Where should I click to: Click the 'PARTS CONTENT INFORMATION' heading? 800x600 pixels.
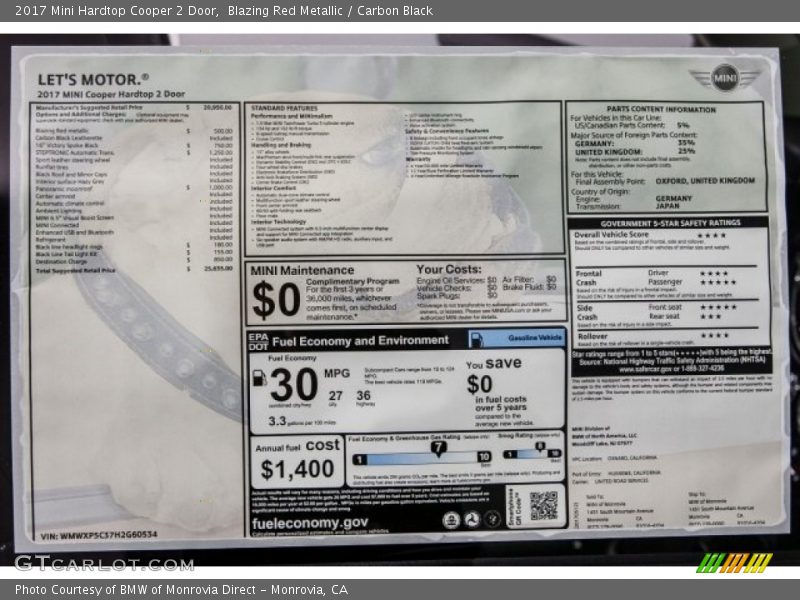point(661,109)
